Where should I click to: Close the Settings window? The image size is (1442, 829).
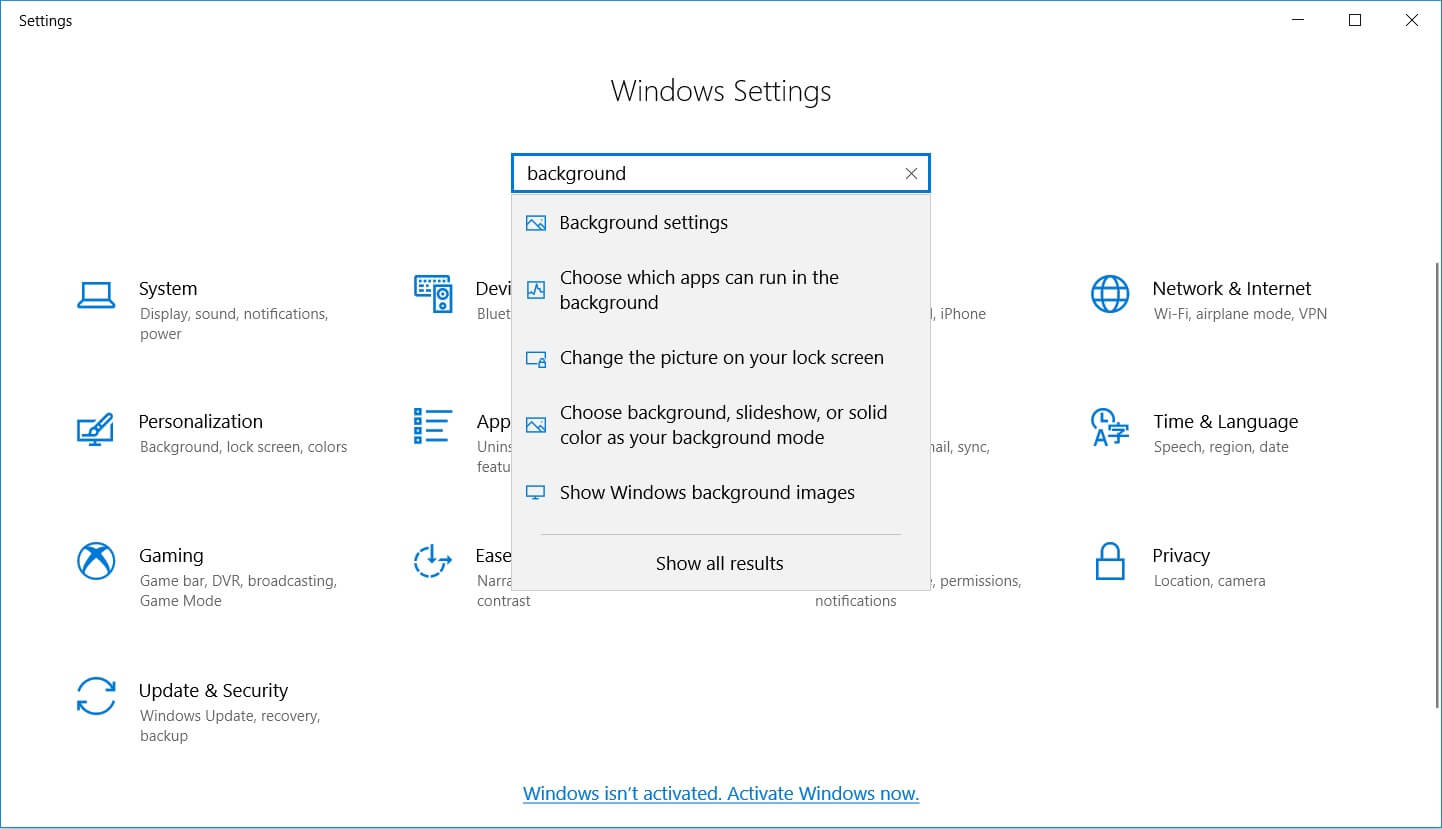click(x=1412, y=21)
